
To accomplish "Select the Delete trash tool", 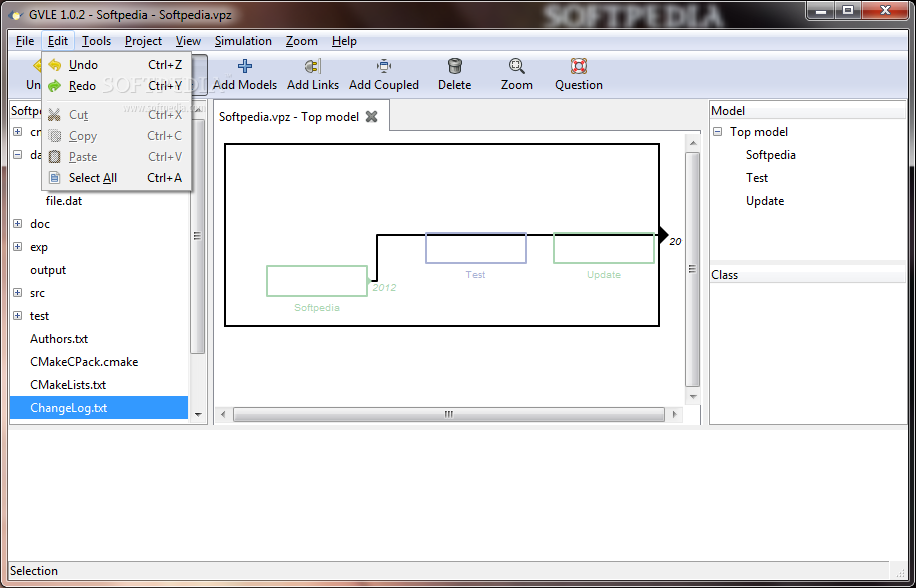I will (x=454, y=74).
